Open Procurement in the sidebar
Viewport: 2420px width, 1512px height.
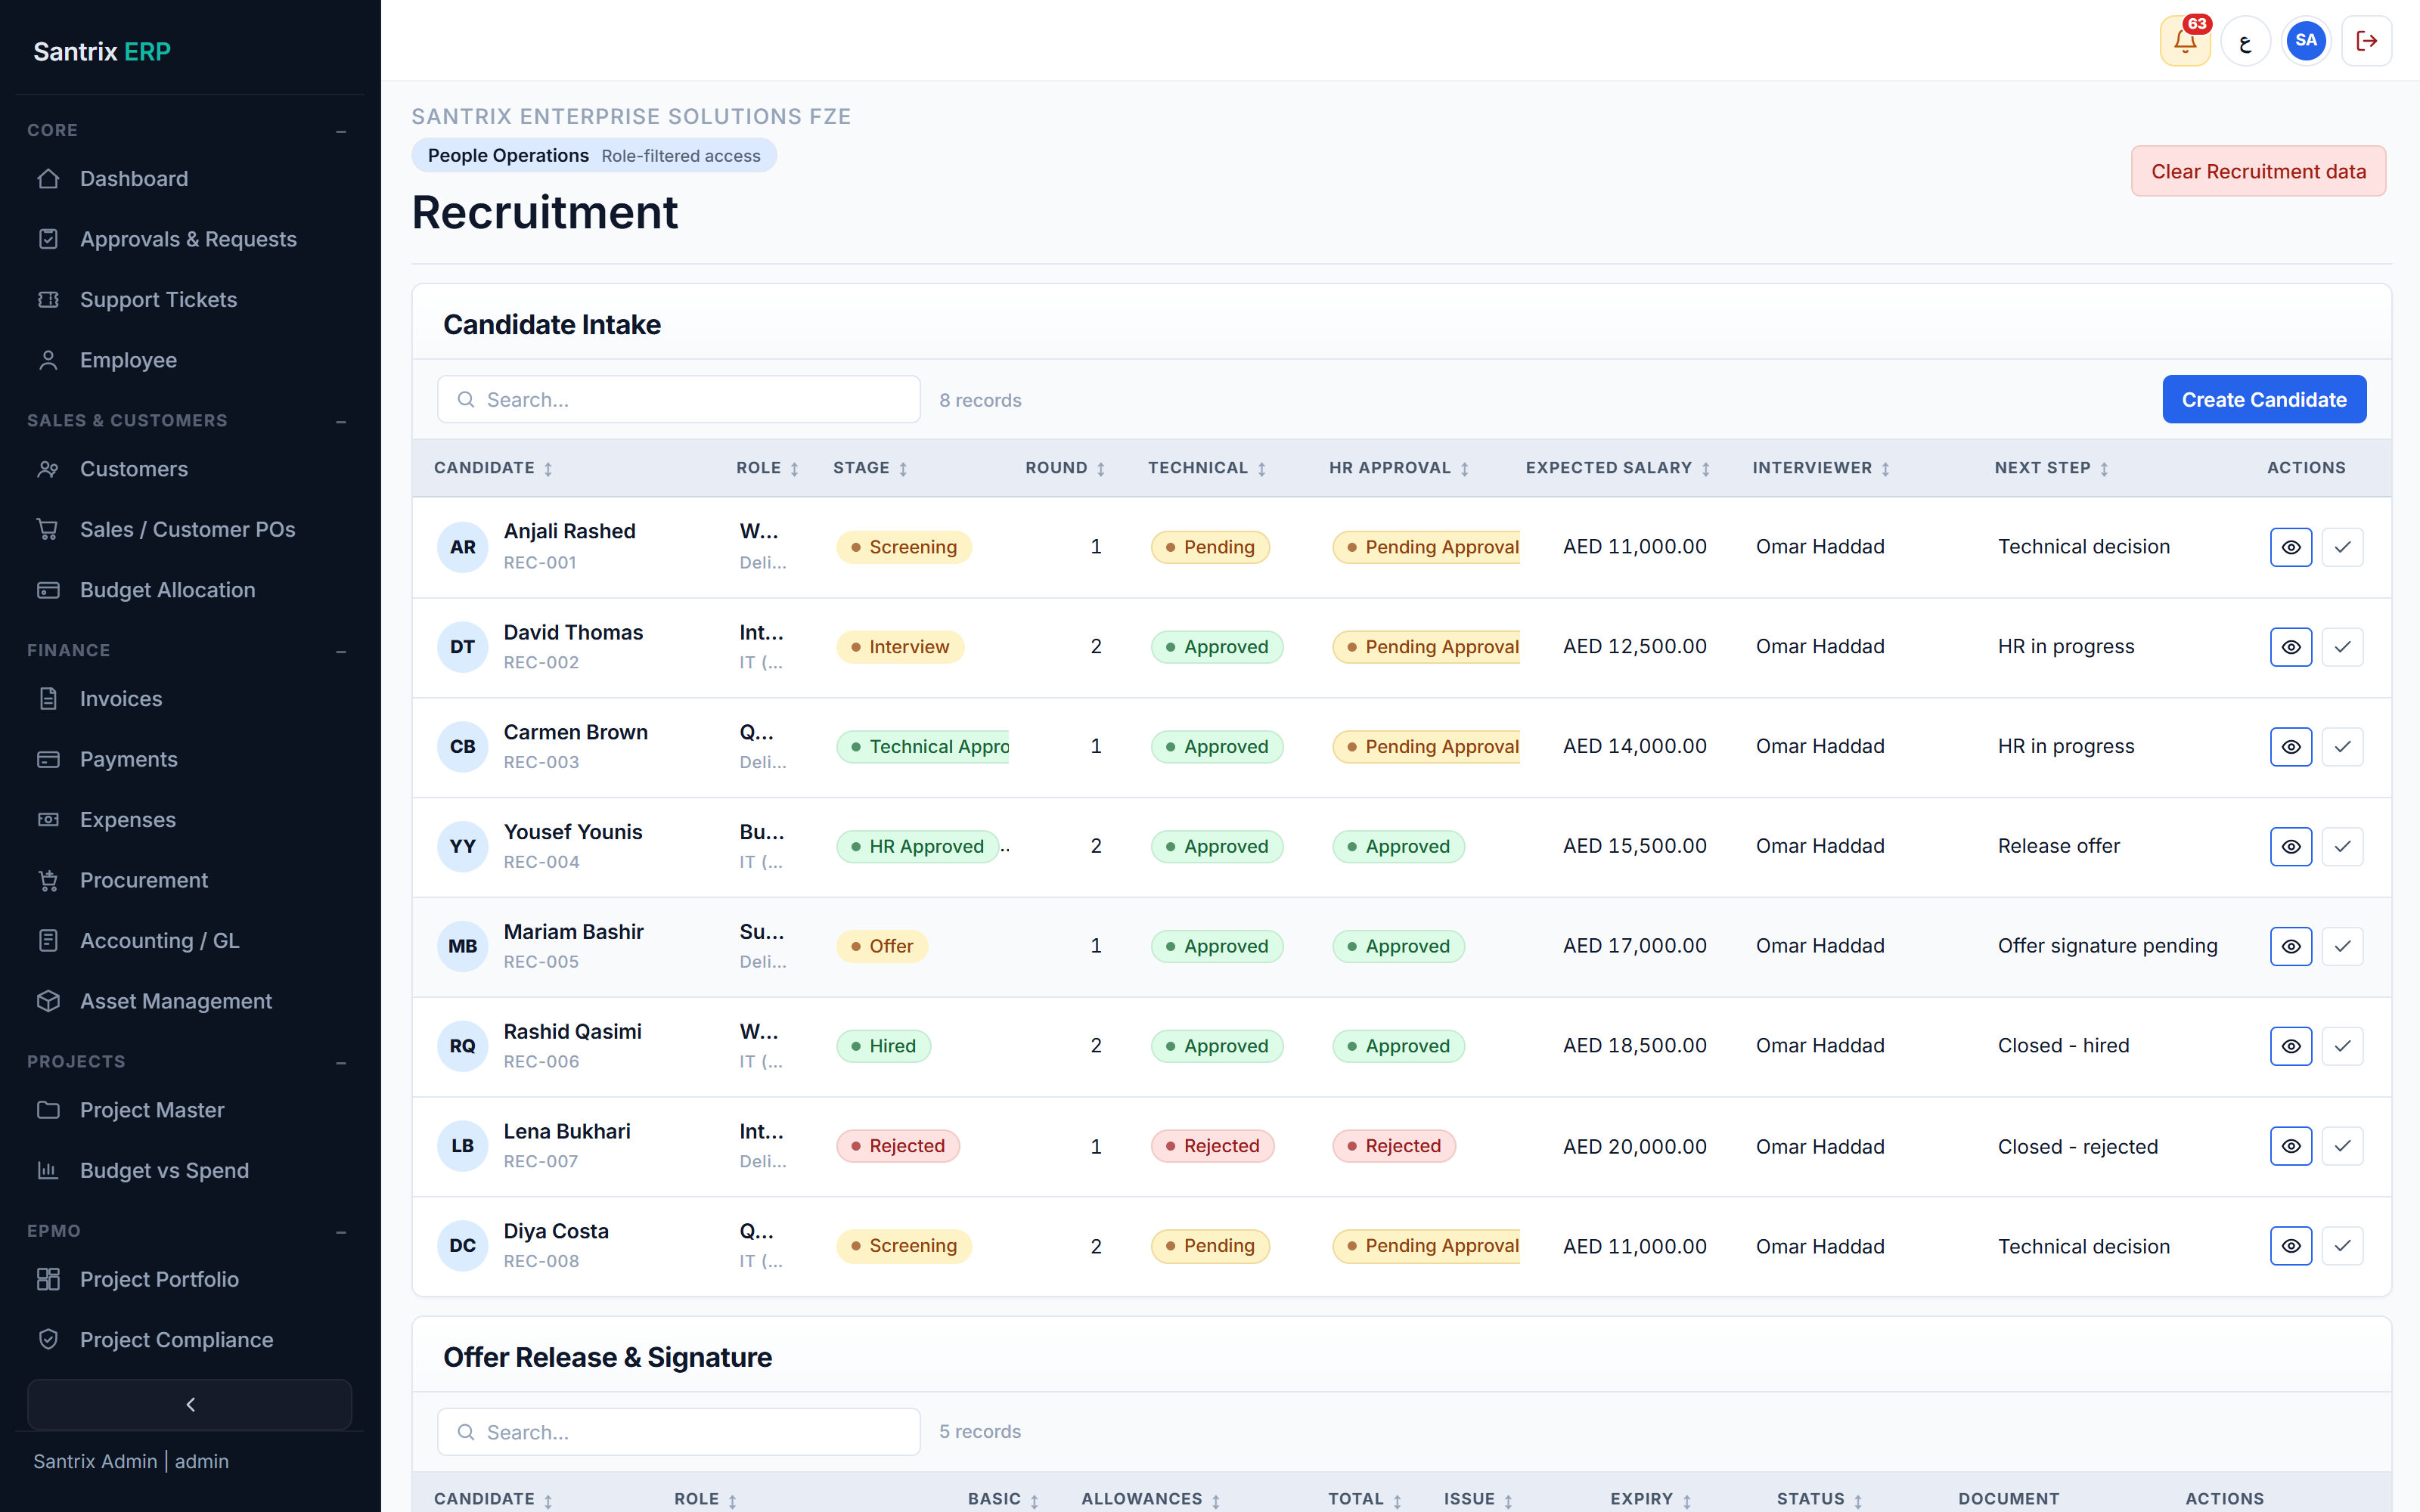point(190,880)
